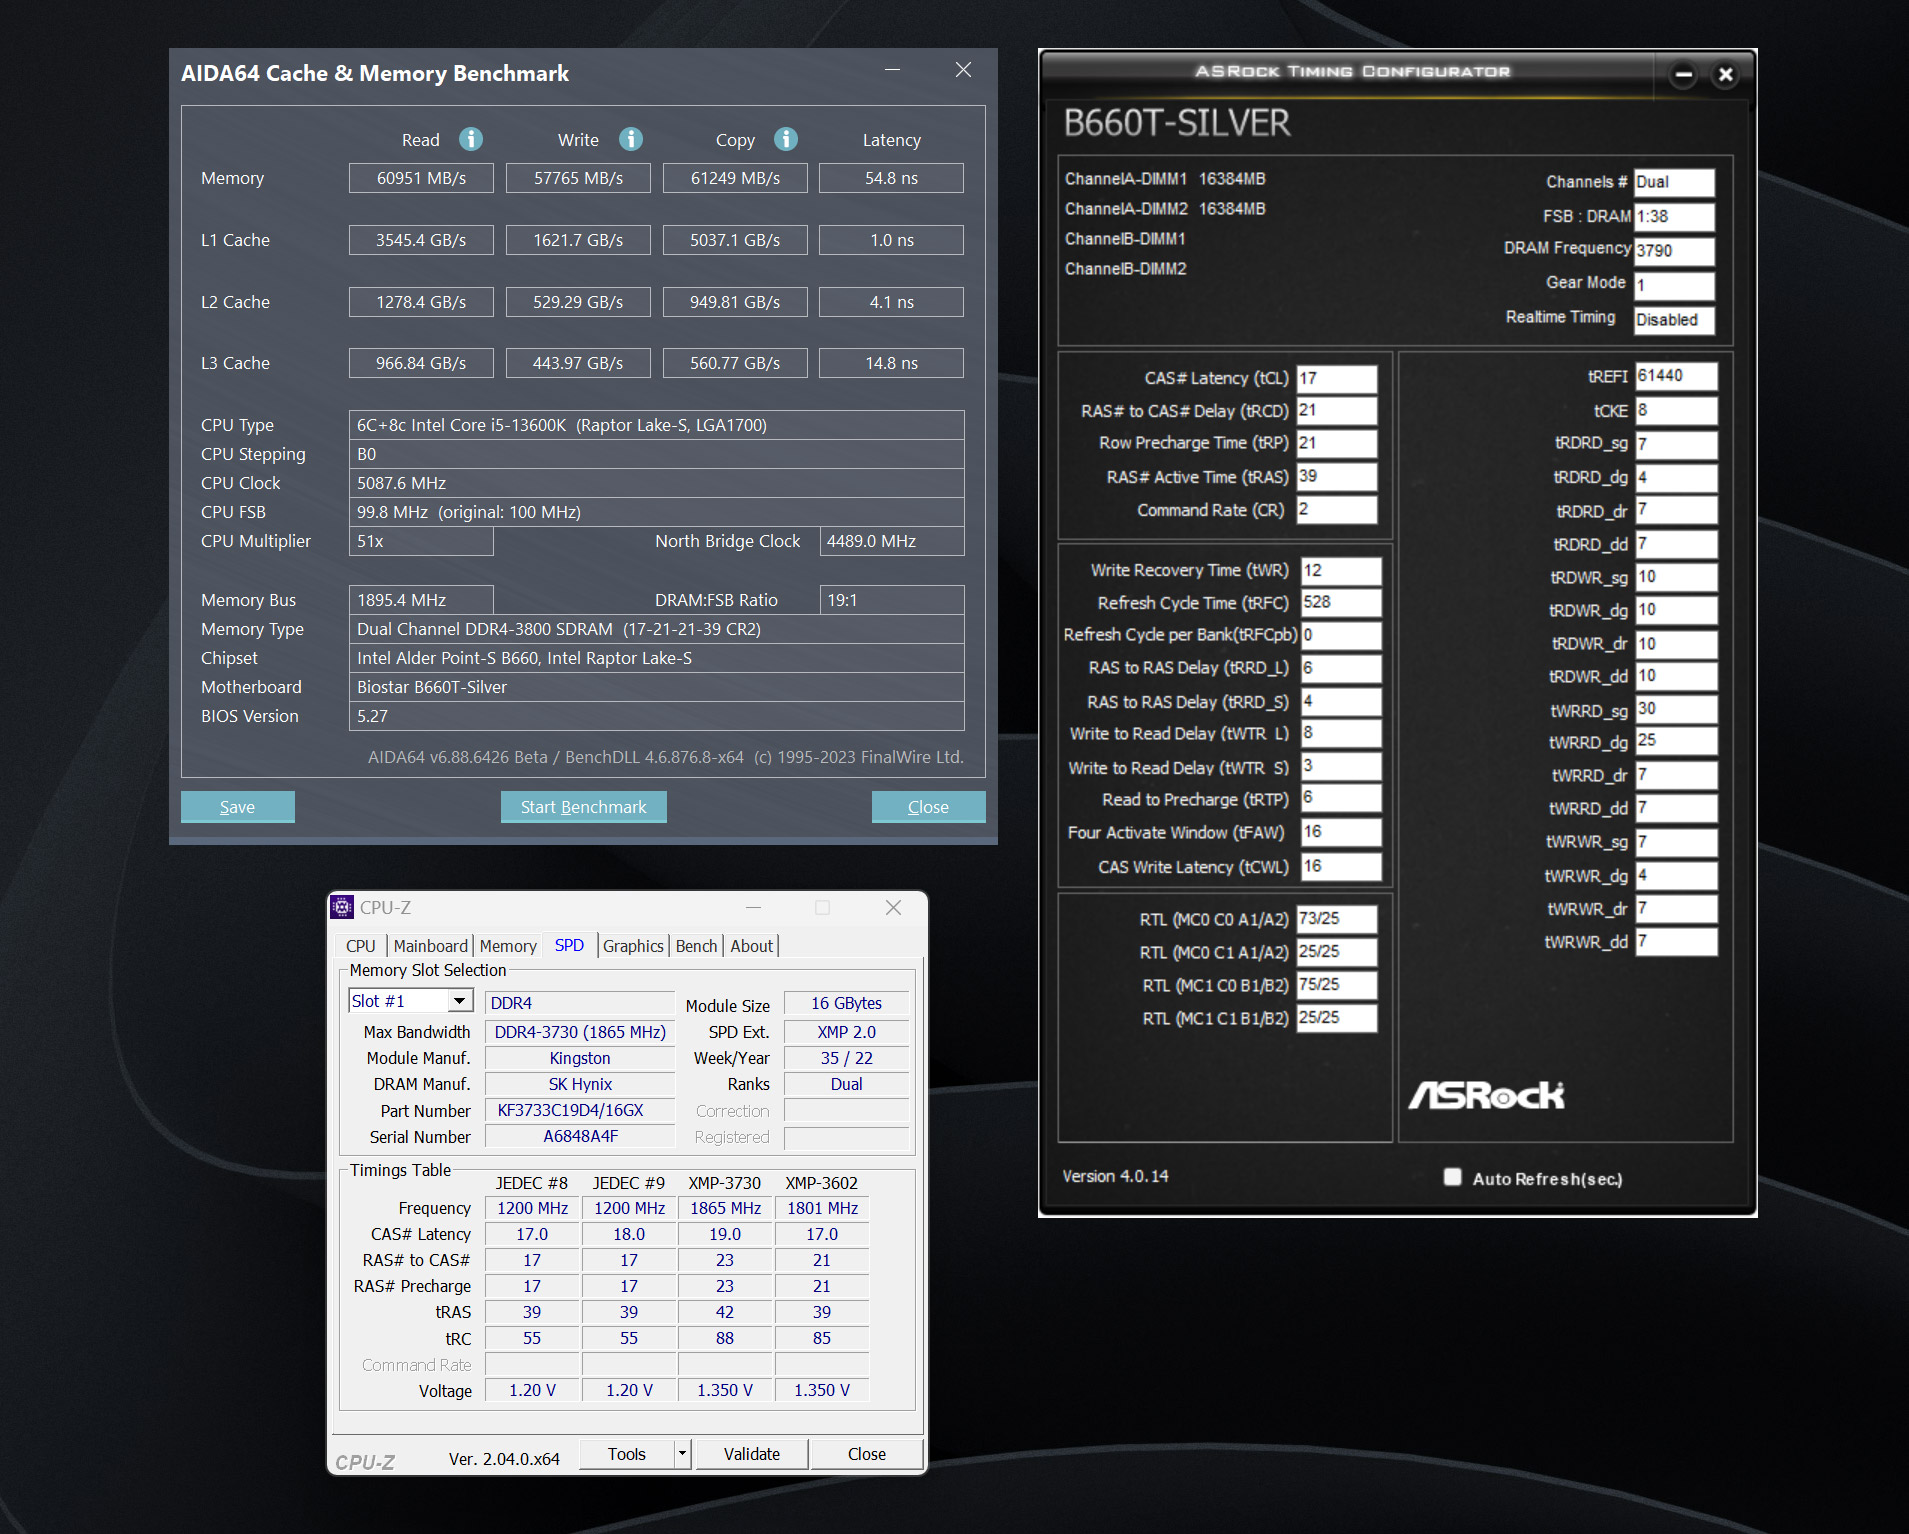Click the CPU-Z app icon in title bar
This screenshot has height=1534, width=1909.
point(342,907)
